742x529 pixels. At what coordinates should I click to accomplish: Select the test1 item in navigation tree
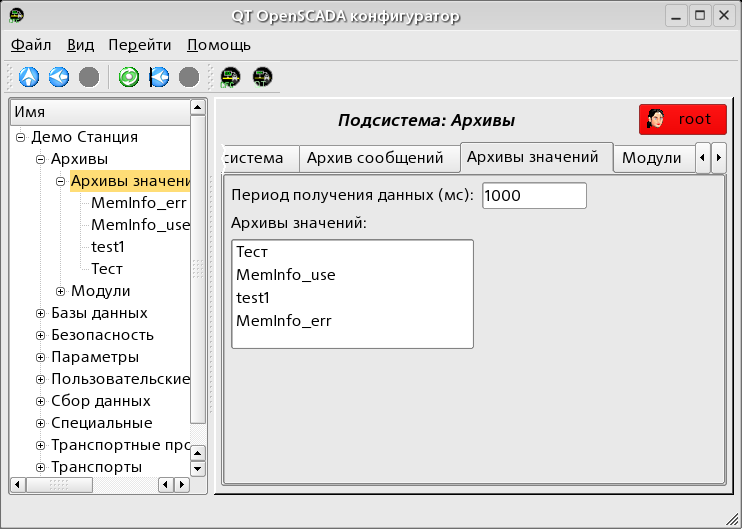click(107, 248)
